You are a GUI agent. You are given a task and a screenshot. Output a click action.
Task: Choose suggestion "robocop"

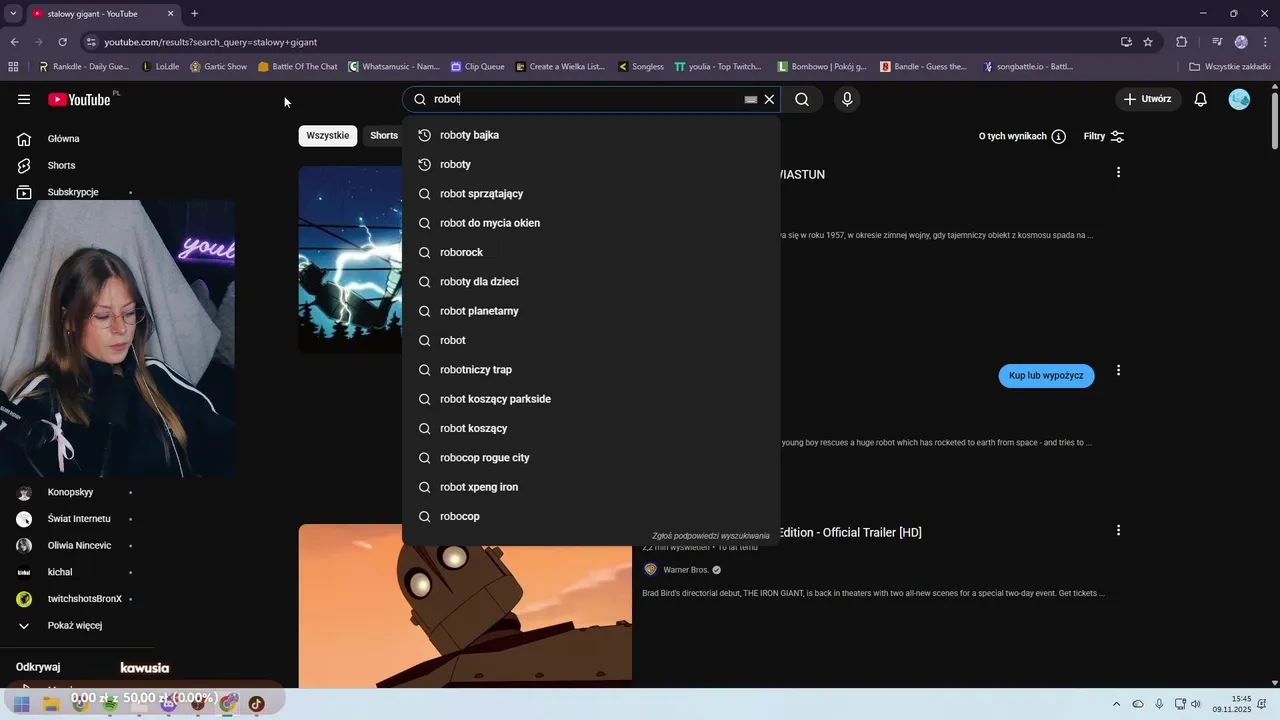(x=590, y=516)
